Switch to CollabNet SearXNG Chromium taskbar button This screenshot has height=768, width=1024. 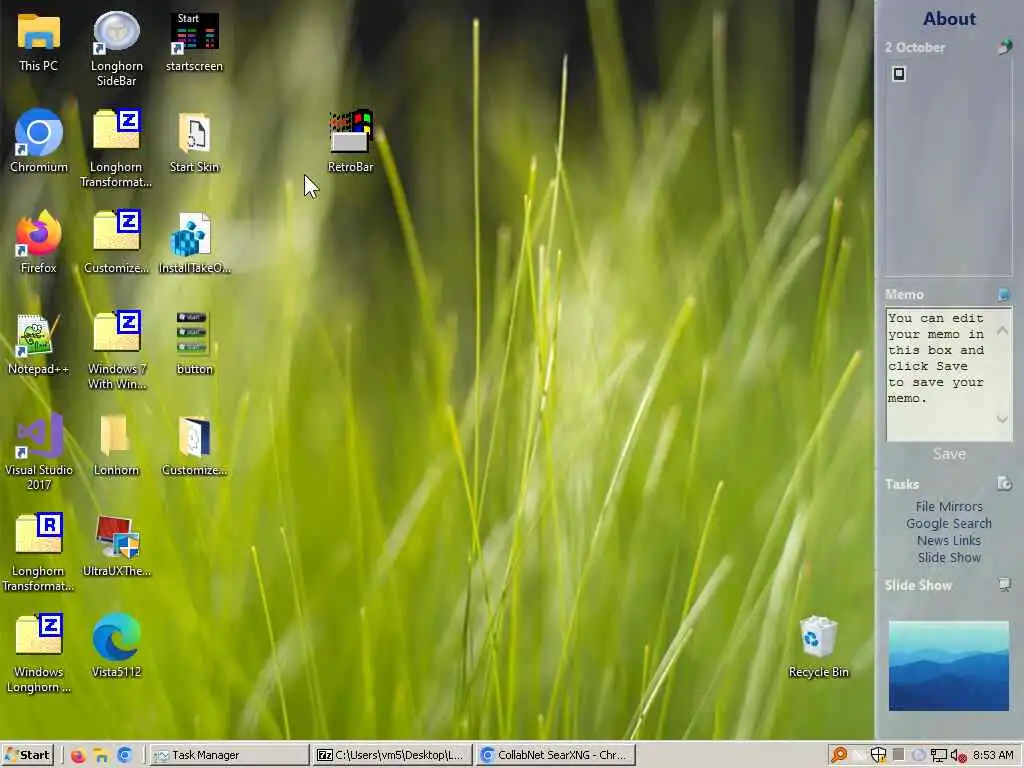point(556,755)
